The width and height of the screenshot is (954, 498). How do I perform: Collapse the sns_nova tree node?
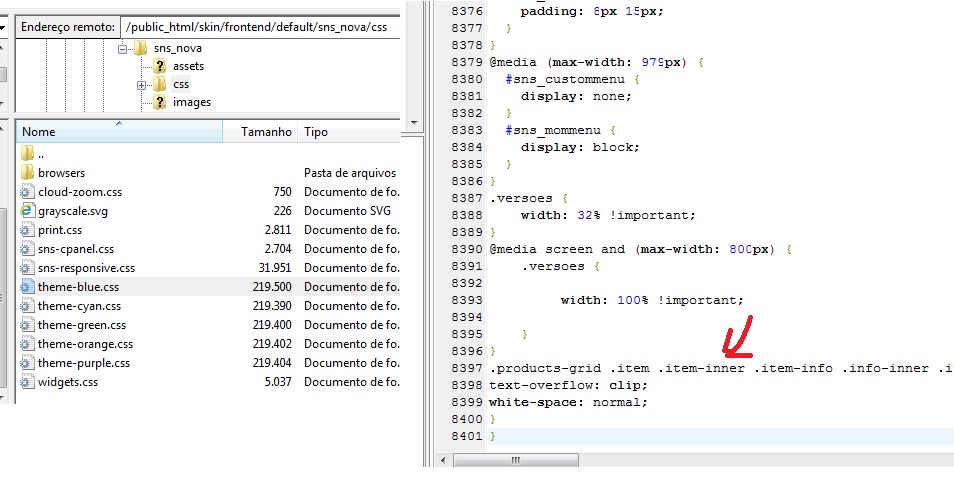pos(123,48)
